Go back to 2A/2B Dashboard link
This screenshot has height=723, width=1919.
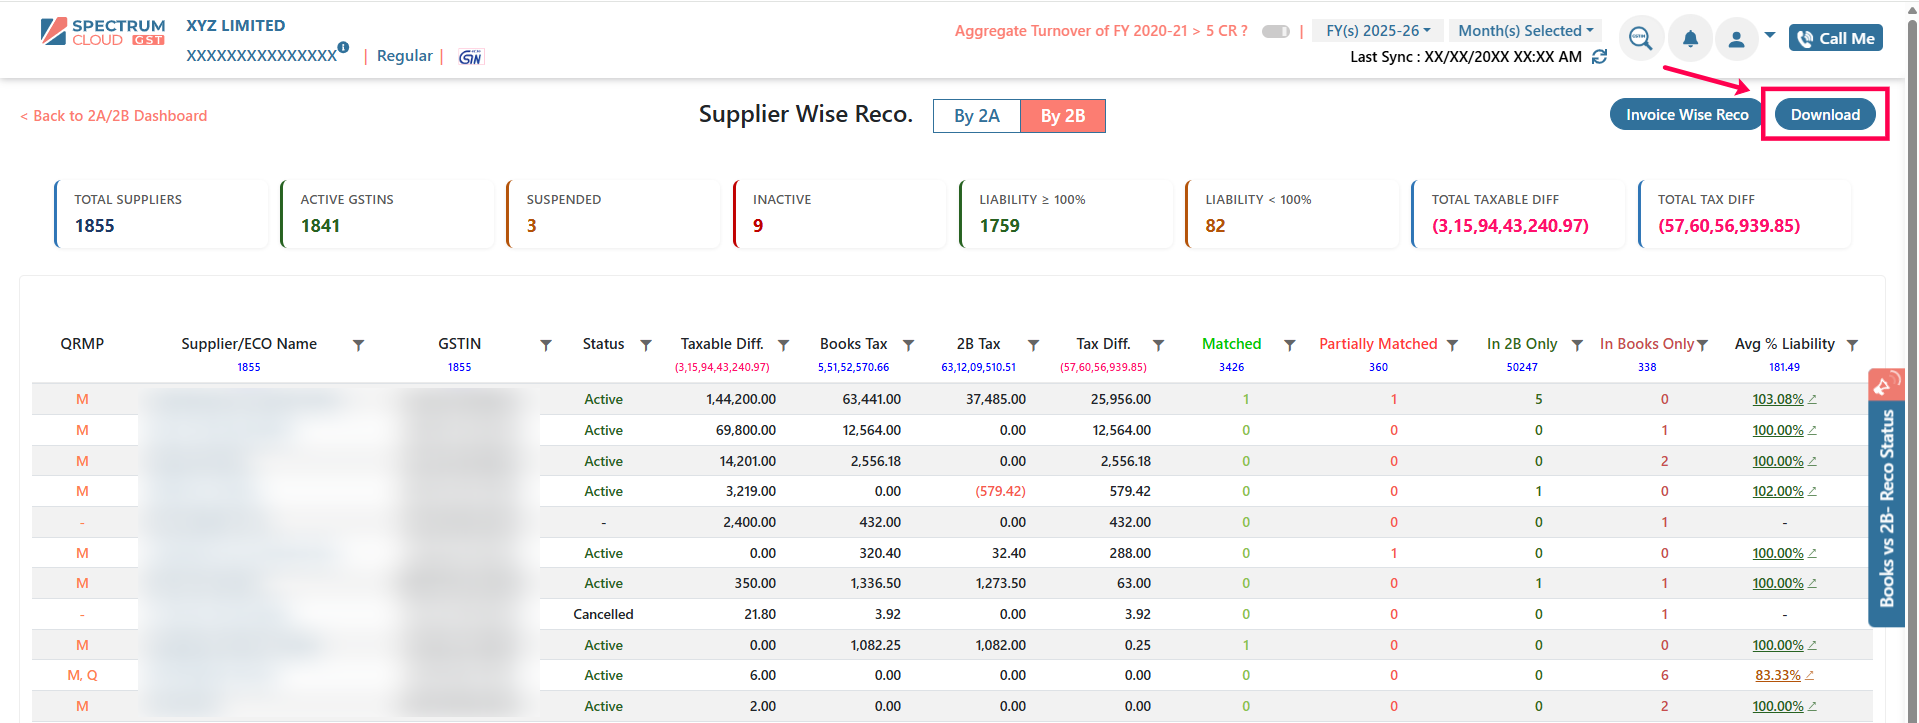[114, 116]
